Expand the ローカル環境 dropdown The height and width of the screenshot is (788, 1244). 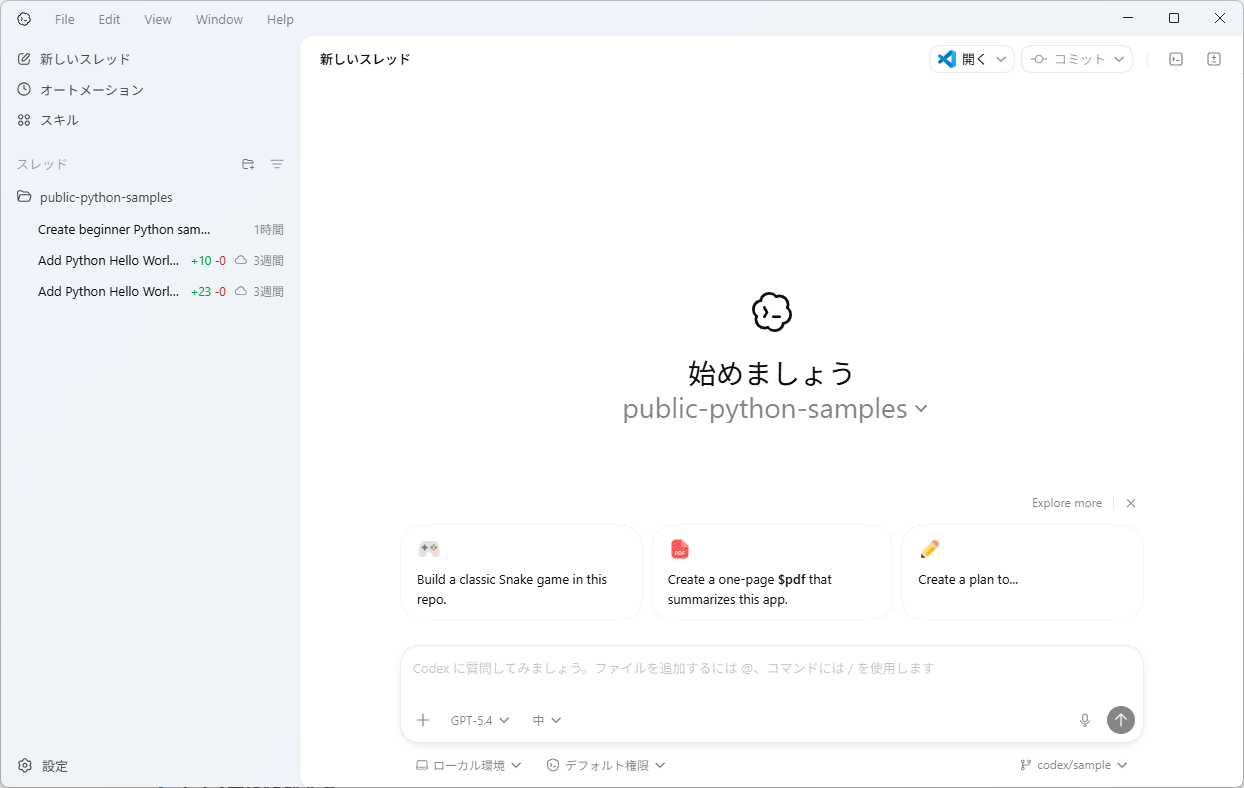[469, 765]
